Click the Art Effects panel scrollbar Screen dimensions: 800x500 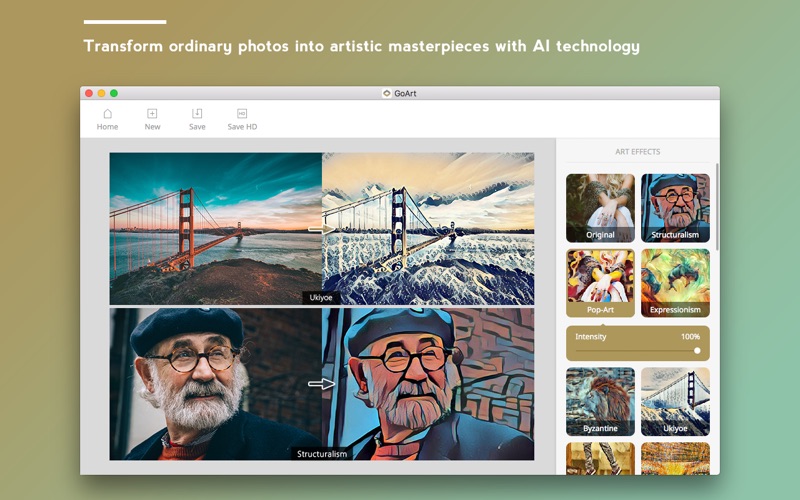point(716,205)
